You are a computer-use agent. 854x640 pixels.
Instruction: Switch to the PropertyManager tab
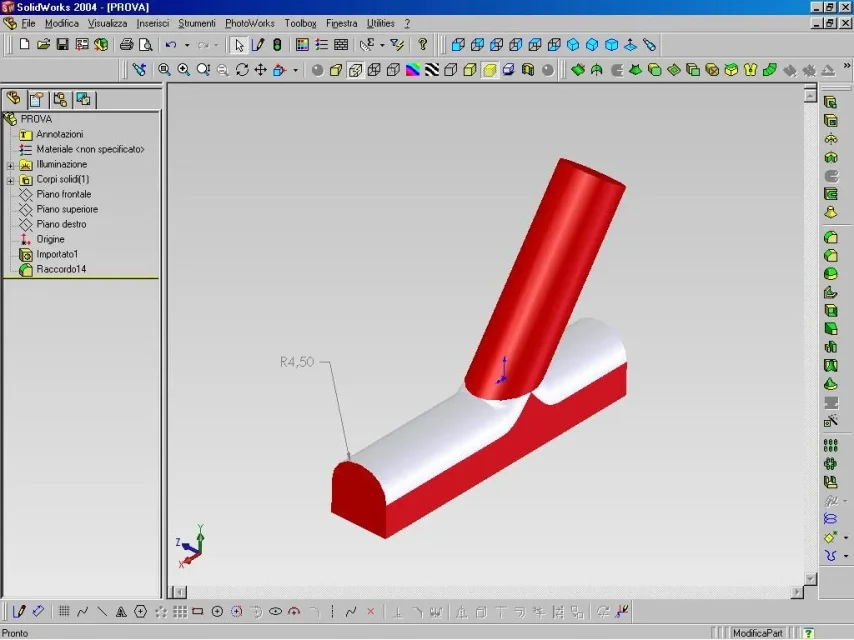[x=37, y=99]
